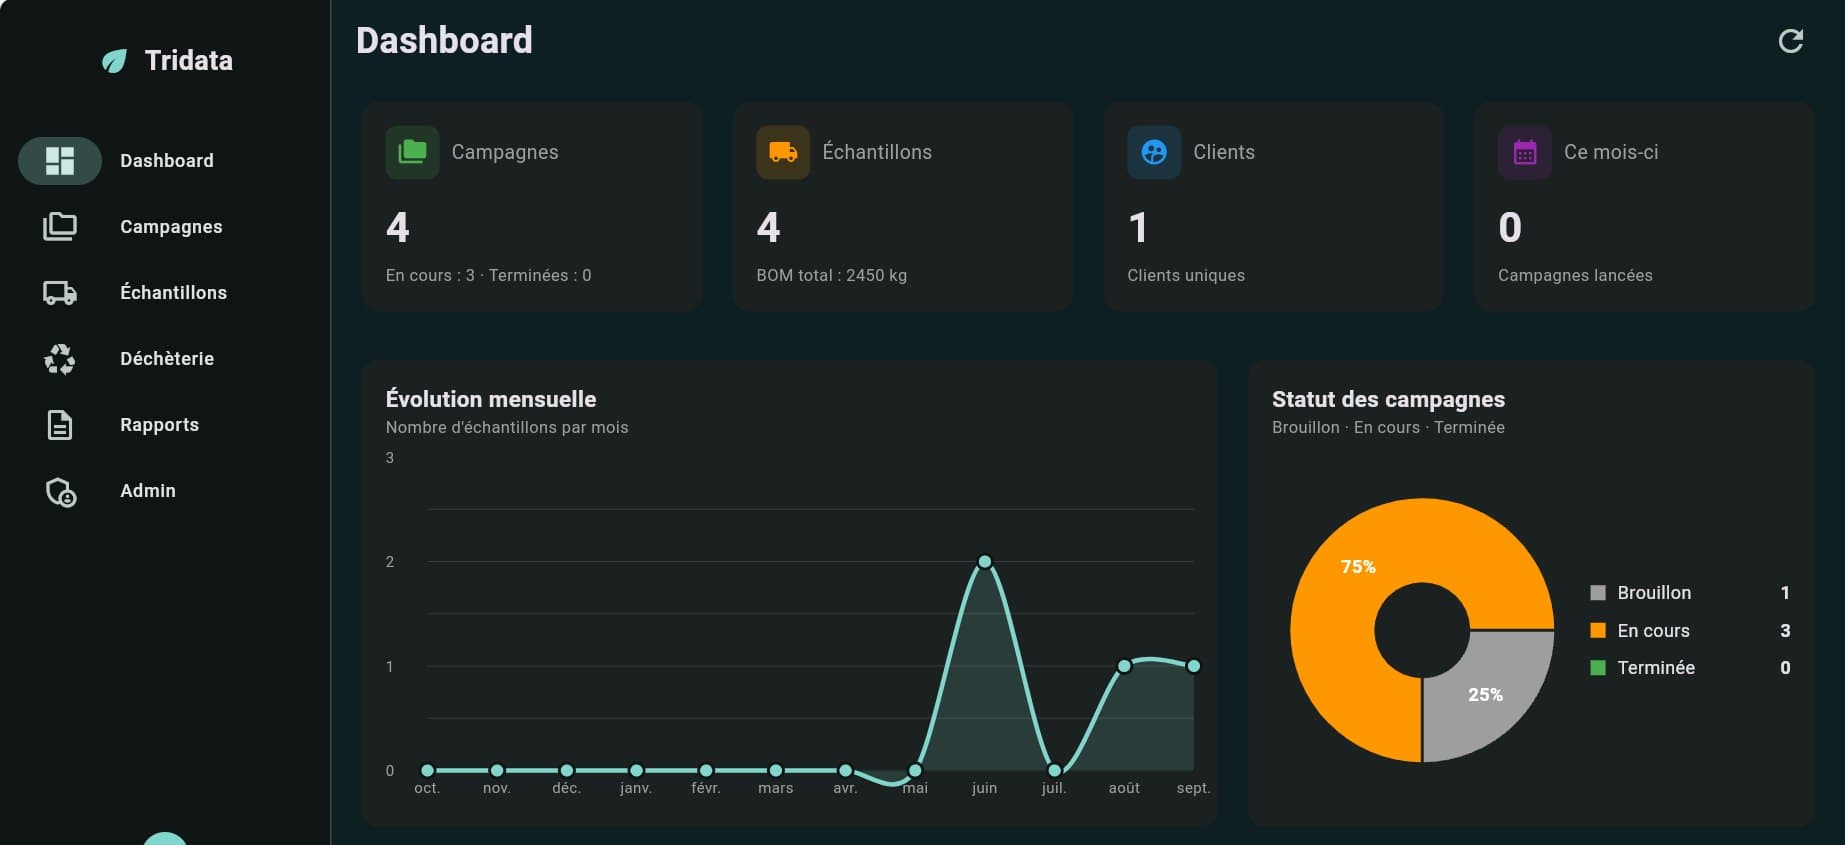1845x845 pixels.
Task: Click the orange En cours legend swatch
Action: [x=1598, y=630]
